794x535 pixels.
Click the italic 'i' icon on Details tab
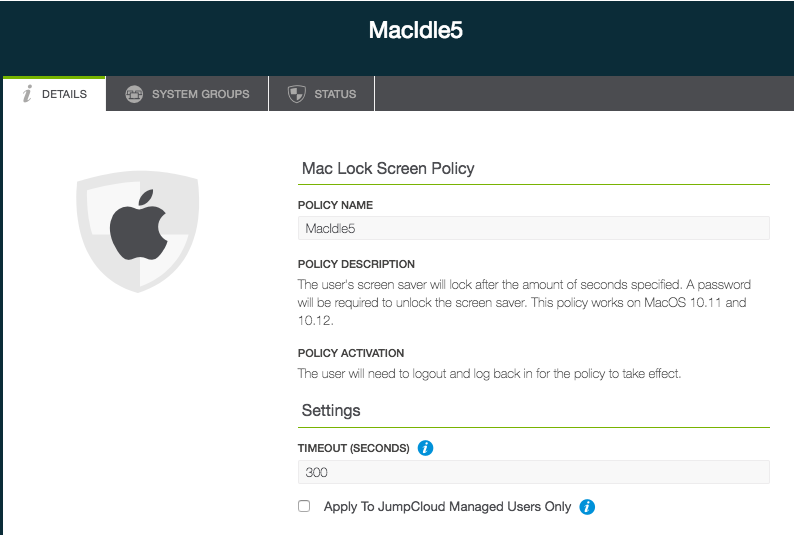click(27, 94)
